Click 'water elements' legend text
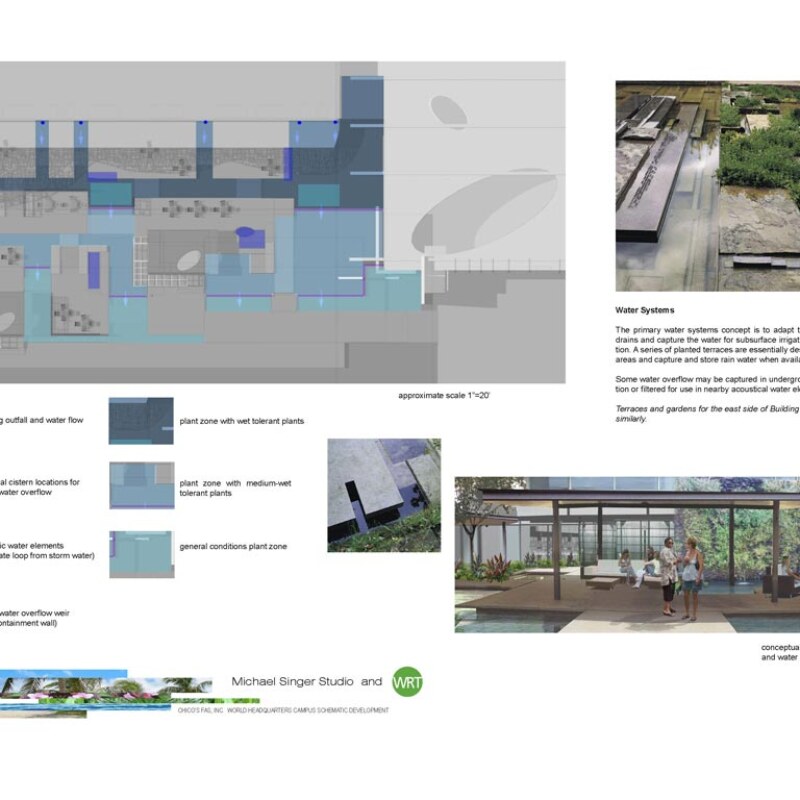Image resolution: width=800 pixels, height=800 pixels. 47,551
